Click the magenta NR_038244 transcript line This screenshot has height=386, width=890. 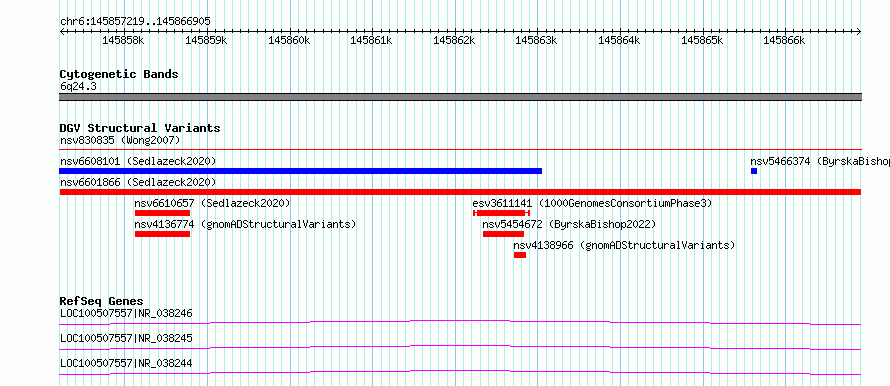coord(460,372)
